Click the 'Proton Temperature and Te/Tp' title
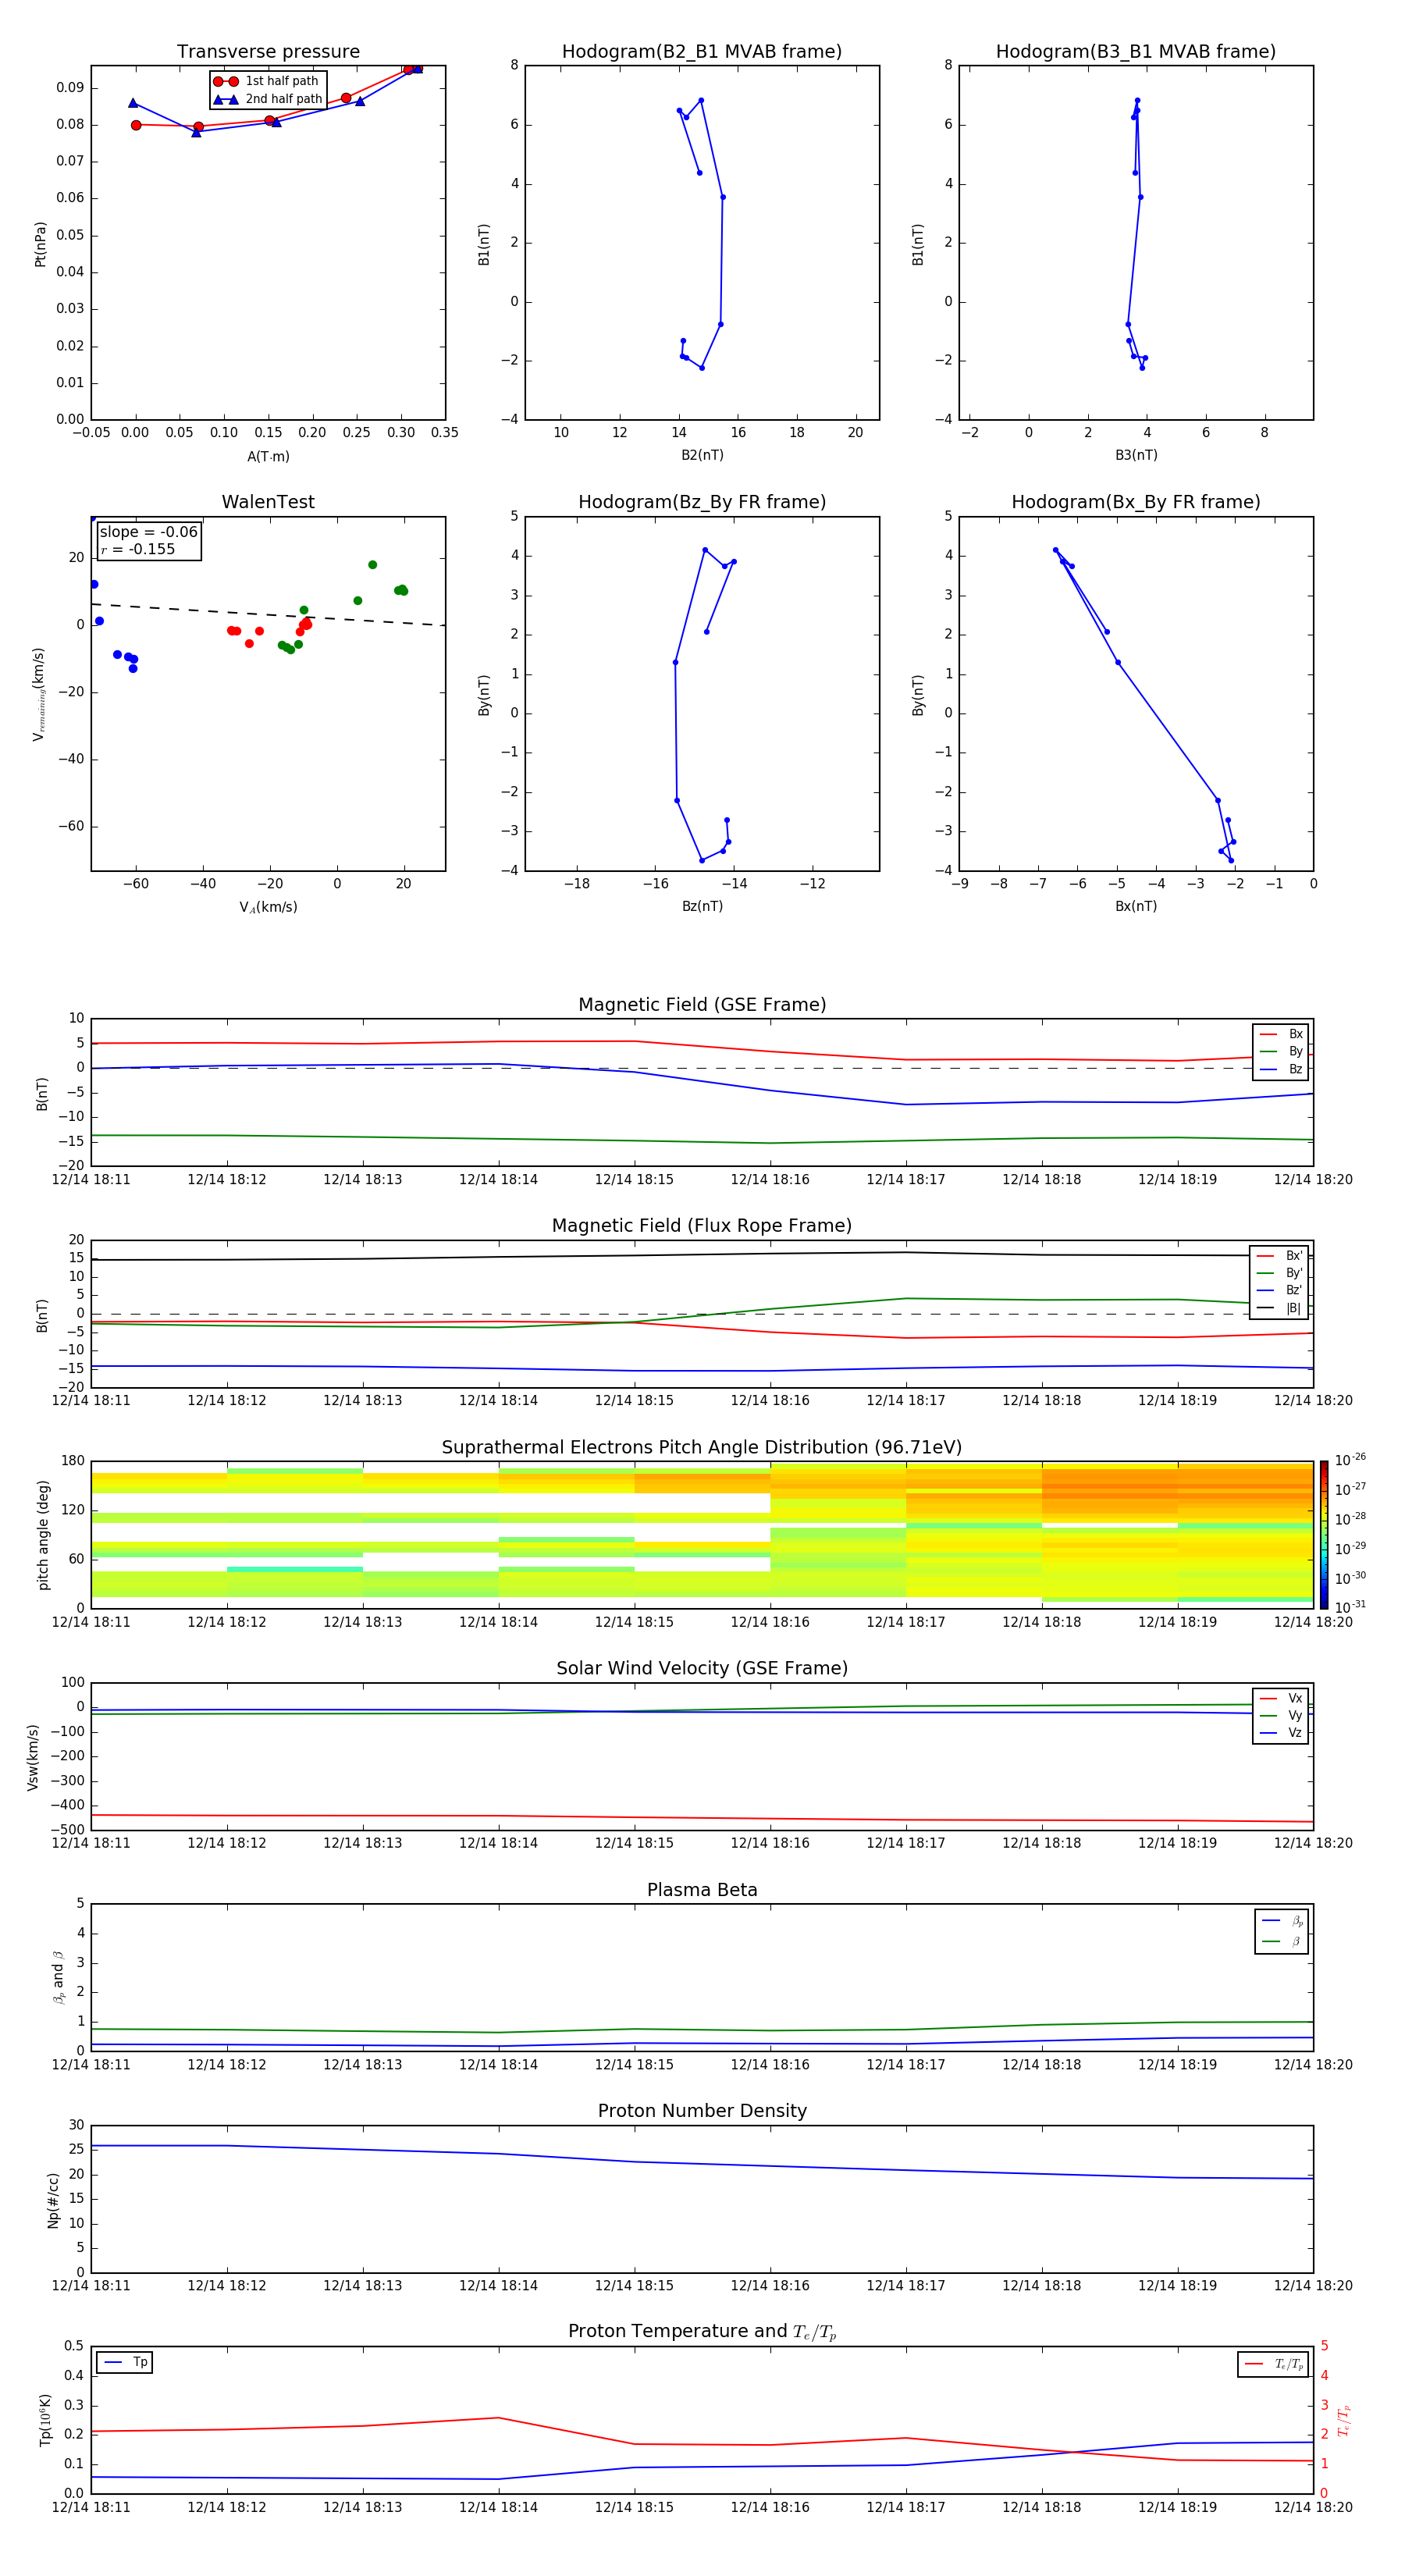This screenshot has width=1405, height=2576. click(702, 2332)
